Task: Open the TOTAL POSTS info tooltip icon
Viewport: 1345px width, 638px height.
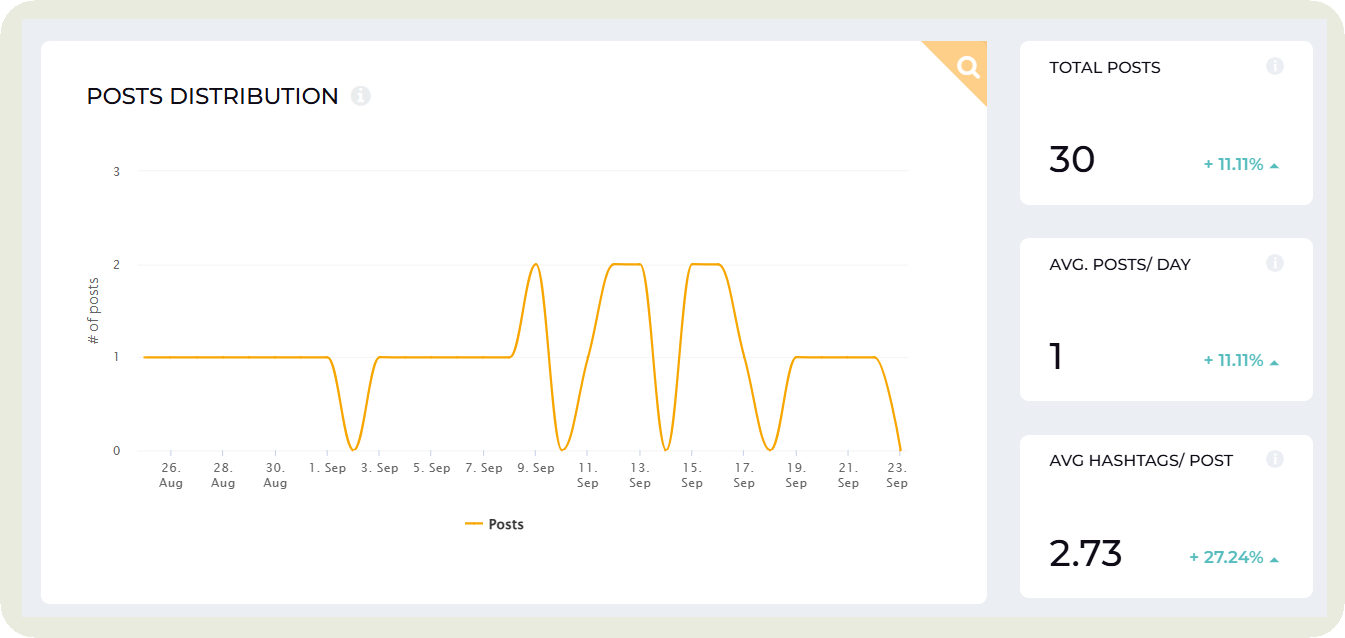Action: [1275, 66]
